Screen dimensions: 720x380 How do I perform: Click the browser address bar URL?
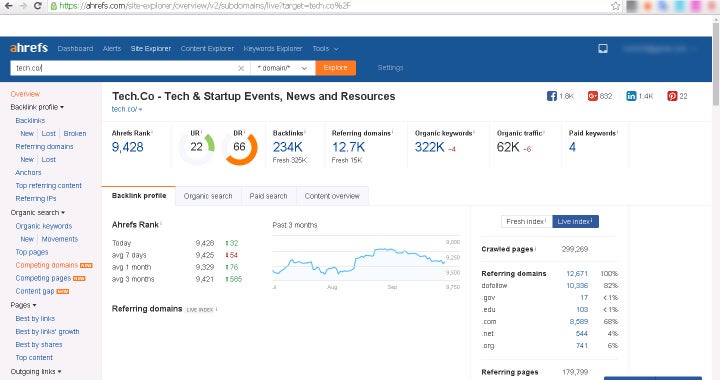tap(205, 6)
